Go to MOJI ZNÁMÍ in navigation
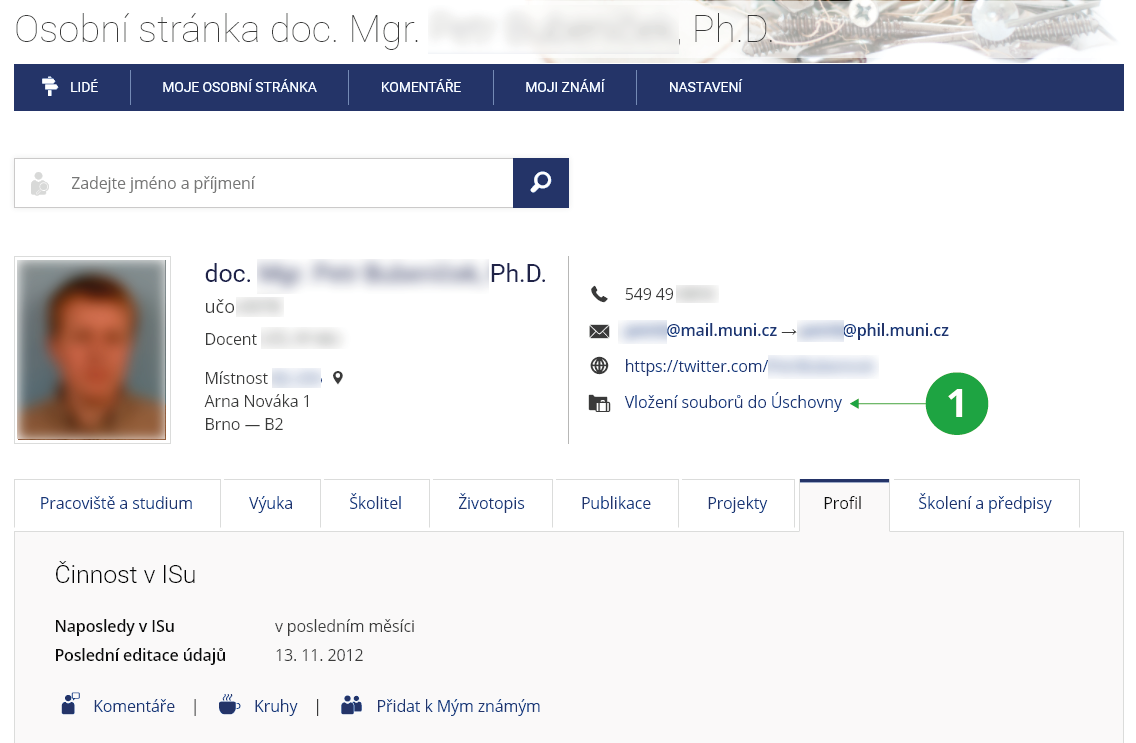Viewport: 1136px width, 743px height. pos(564,87)
